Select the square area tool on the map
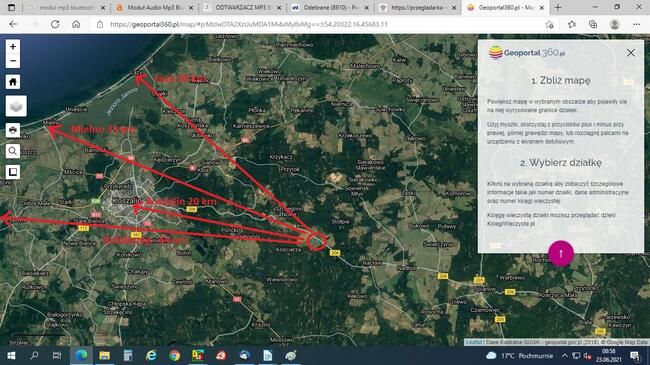This screenshot has width=650, height=365. tap(13, 172)
